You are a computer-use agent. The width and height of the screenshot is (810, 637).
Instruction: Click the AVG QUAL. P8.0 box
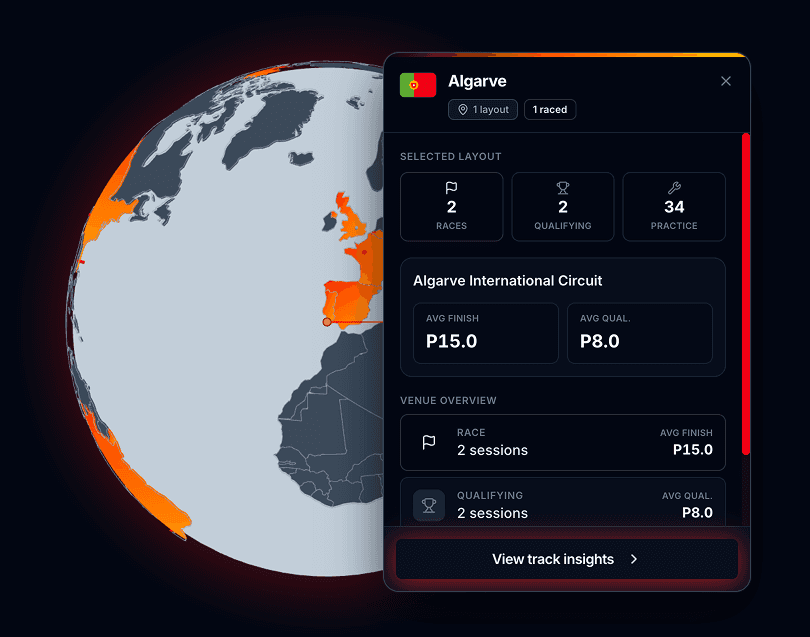coord(640,333)
